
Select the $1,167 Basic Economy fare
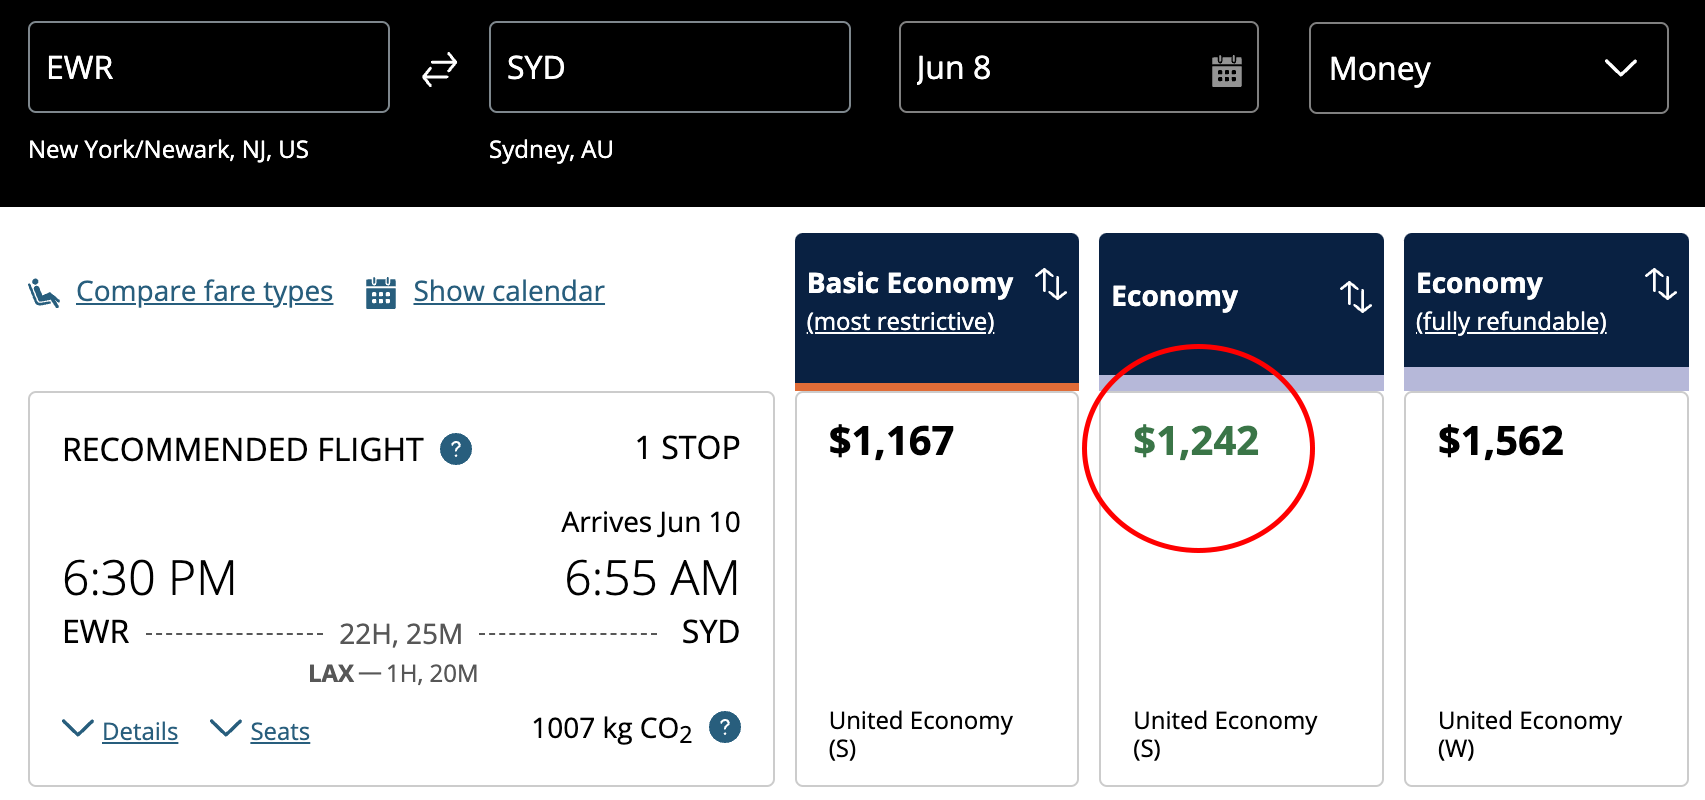[936, 588]
